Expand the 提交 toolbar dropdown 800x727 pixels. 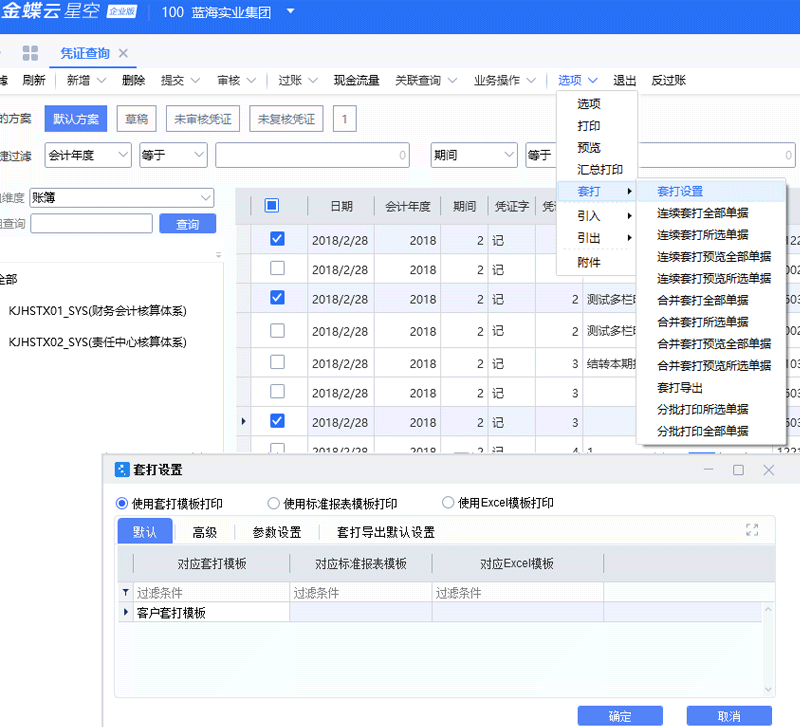point(195,81)
